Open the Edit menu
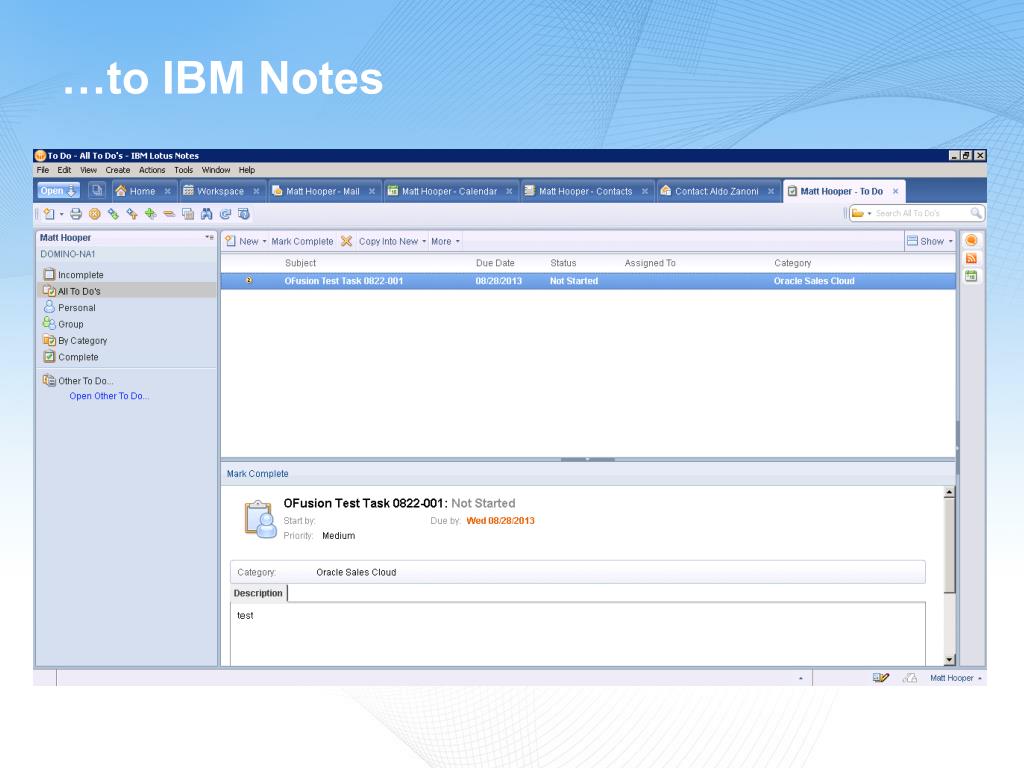The width and height of the screenshot is (1024, 768). (x=64, y=170)
